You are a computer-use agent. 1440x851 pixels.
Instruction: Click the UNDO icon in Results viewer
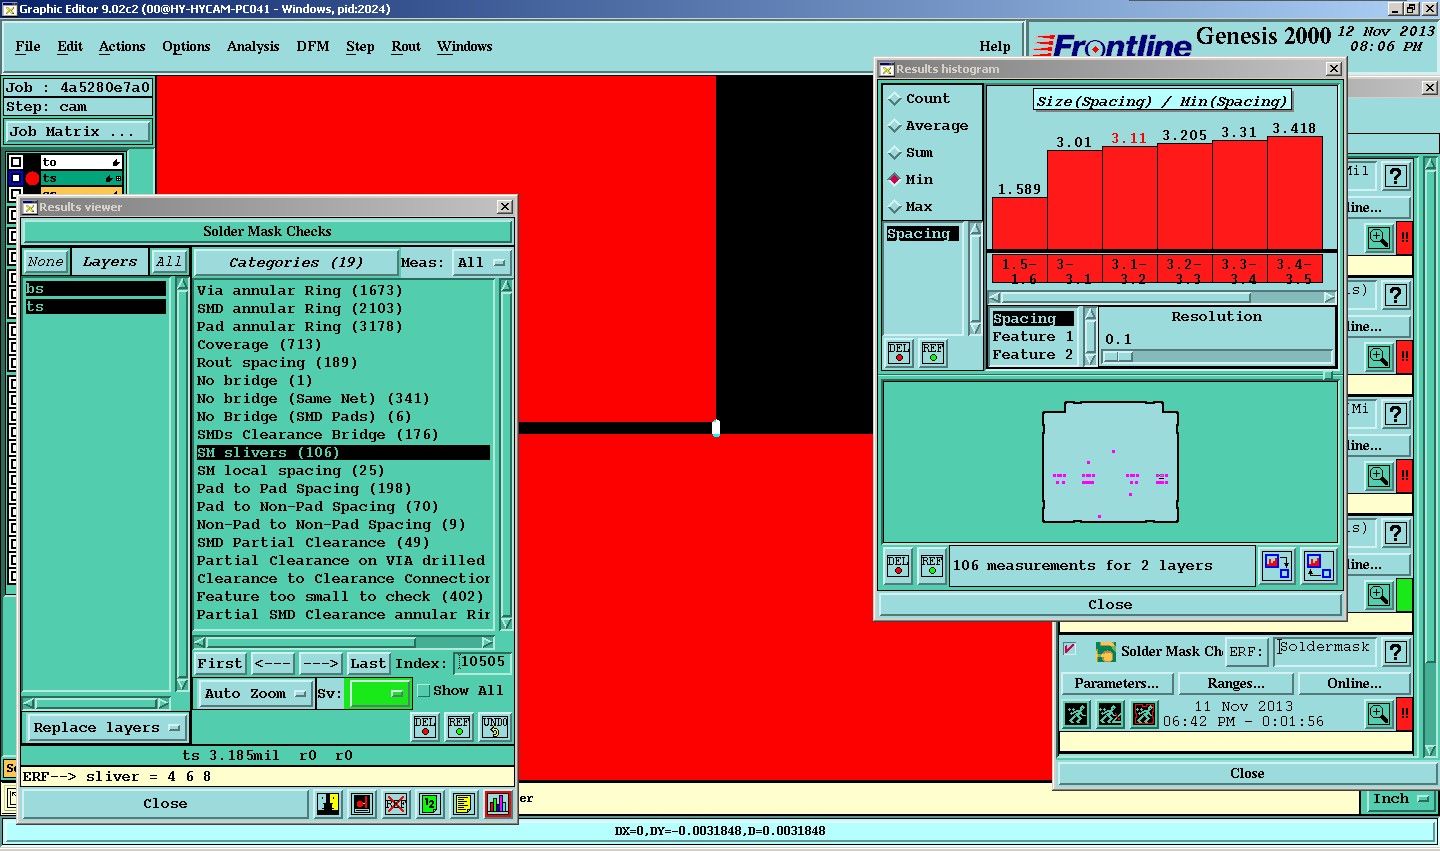495,727
